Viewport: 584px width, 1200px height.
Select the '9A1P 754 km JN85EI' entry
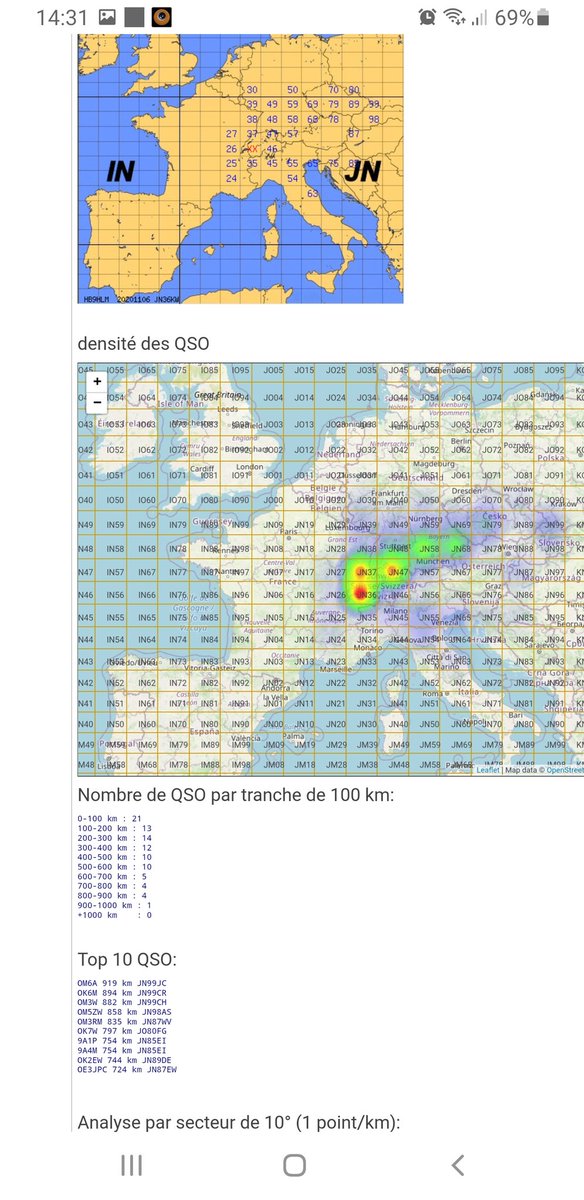[x=123, y=1041]
